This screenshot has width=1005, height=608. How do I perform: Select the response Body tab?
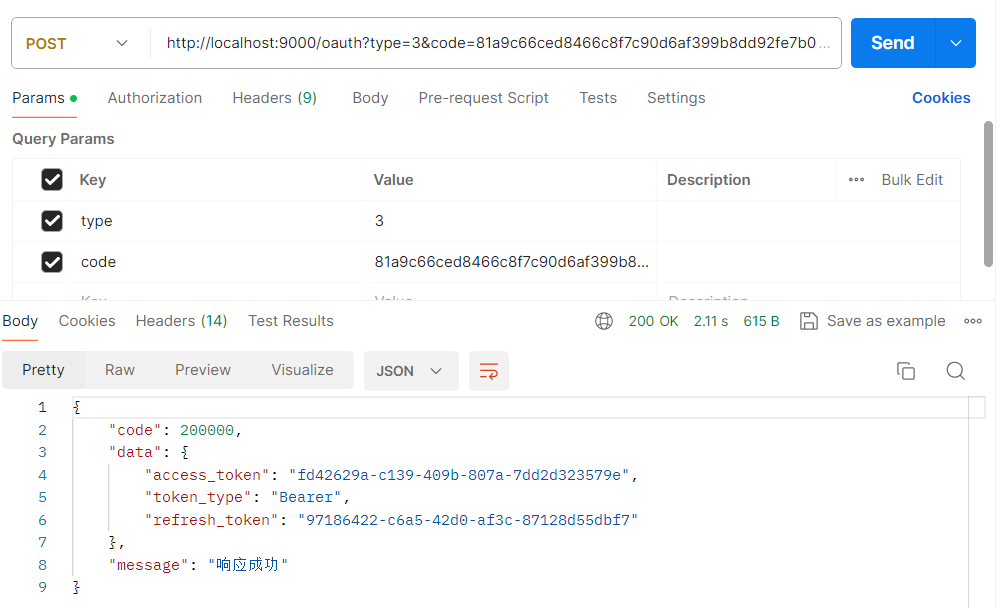coord(20,321)
